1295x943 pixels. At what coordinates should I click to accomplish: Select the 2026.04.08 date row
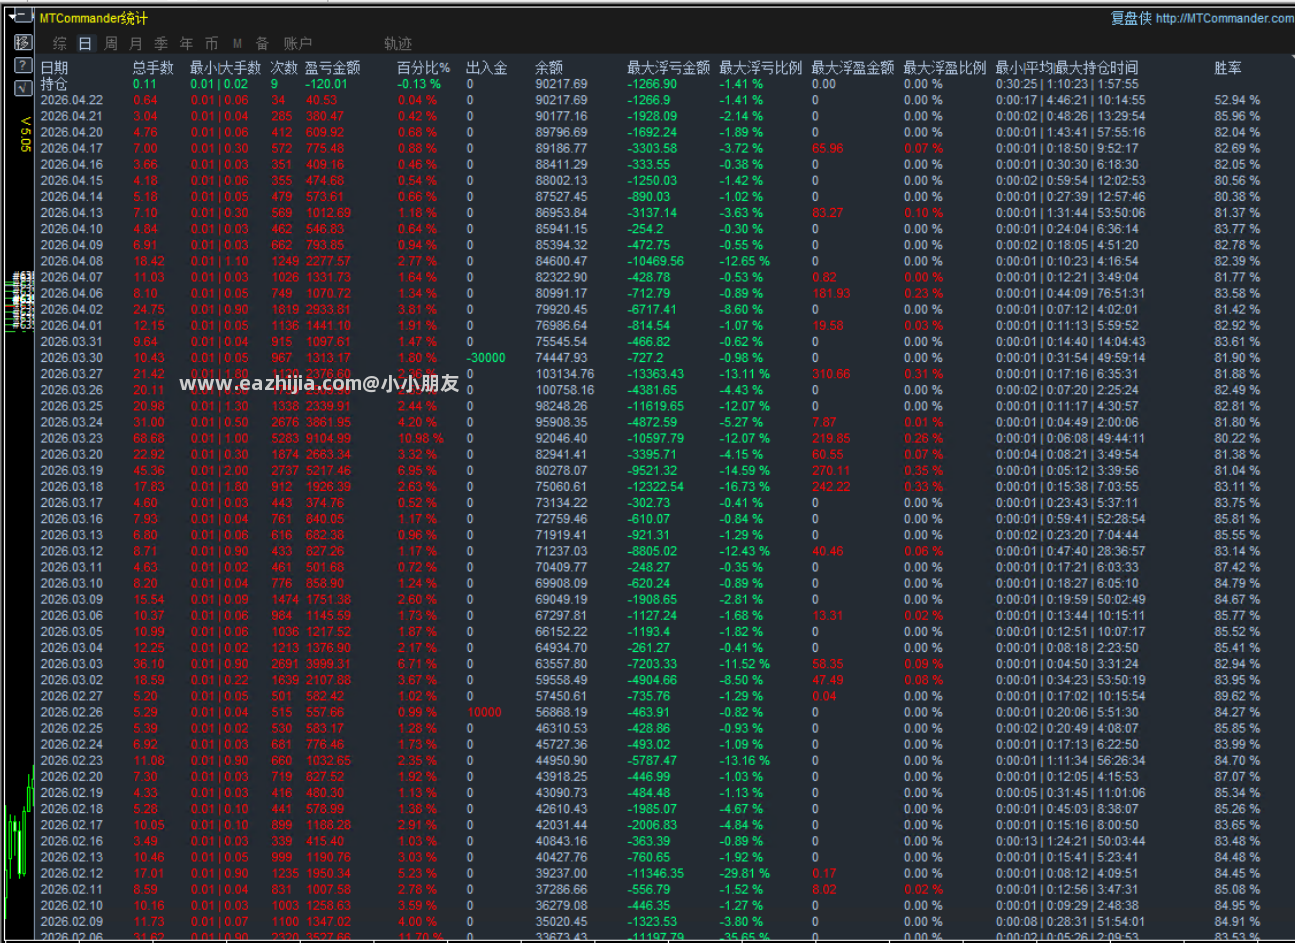coord(71,261)
